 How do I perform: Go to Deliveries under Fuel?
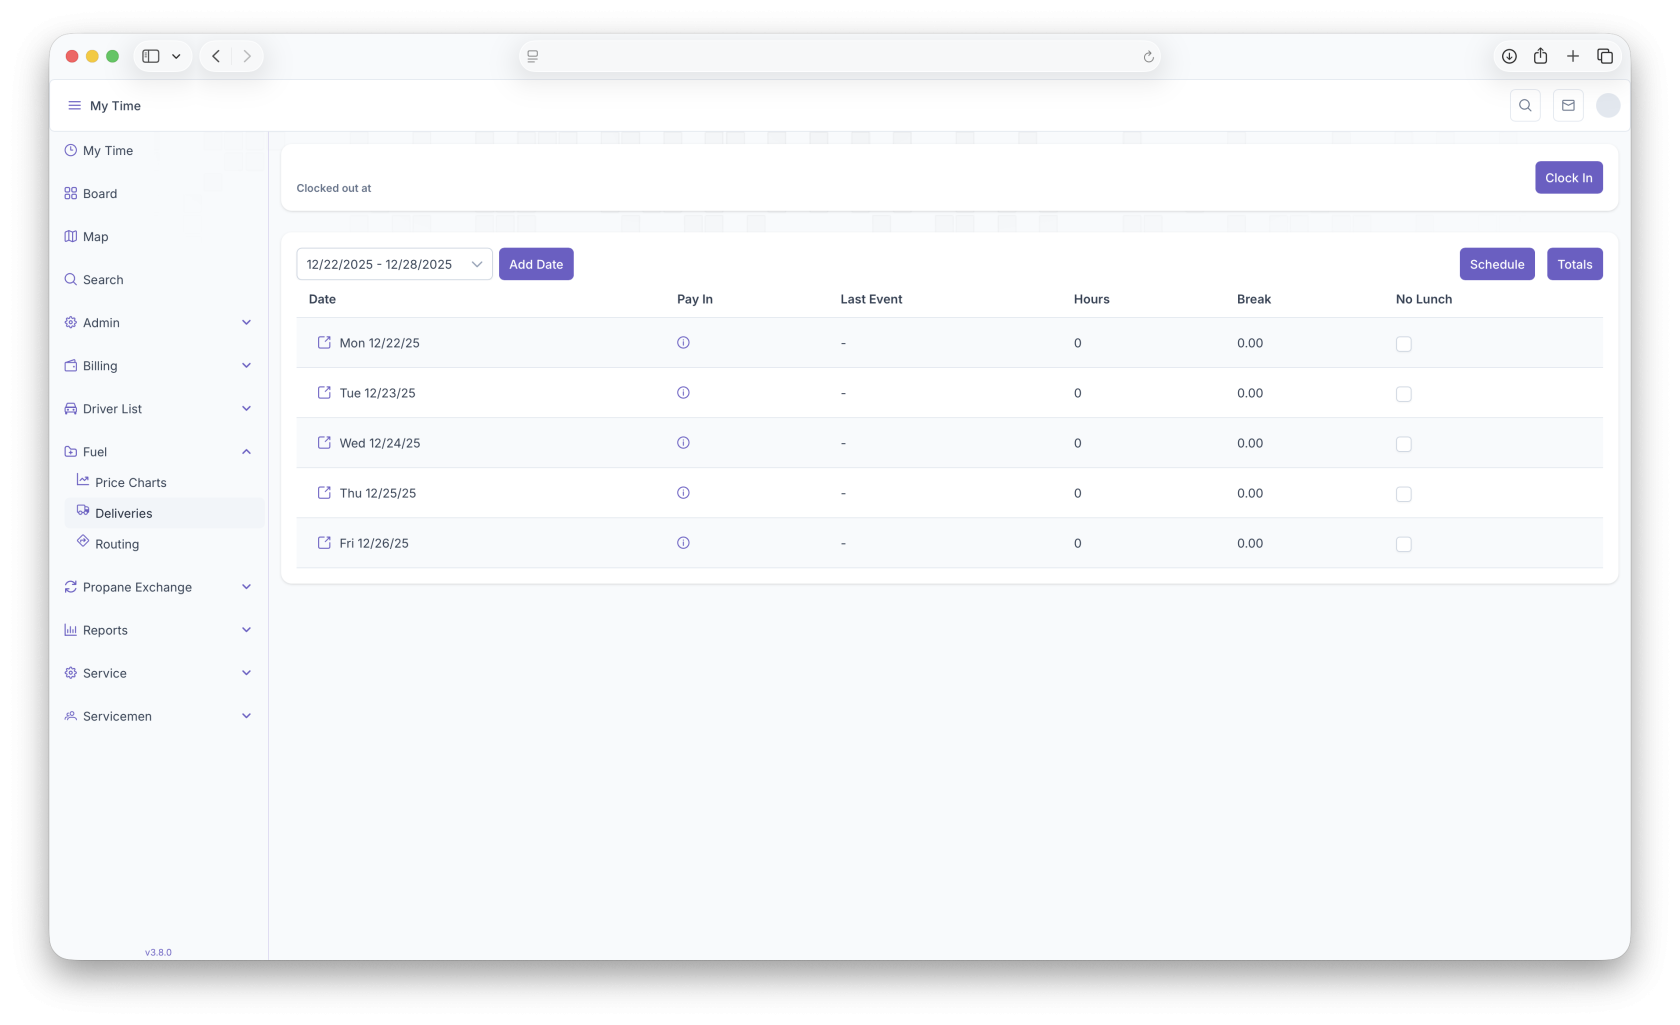124,513
